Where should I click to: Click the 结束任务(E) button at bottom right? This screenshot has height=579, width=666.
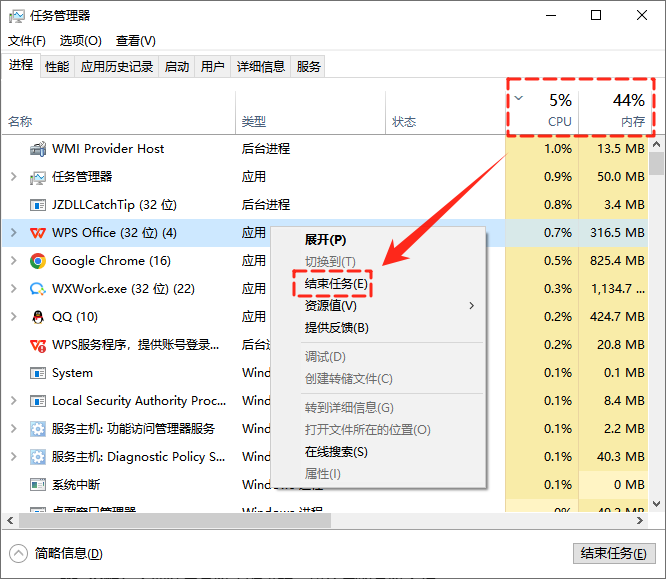click(614, 554)
